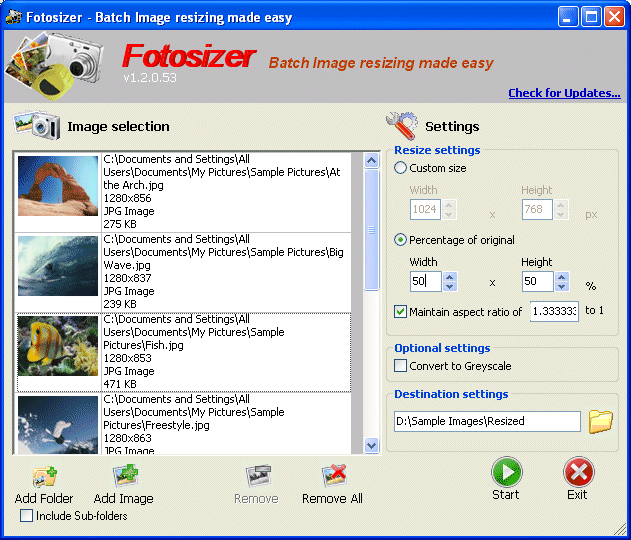The width and height of the screenshot is (631, 540).
Task: Click the '471 KB' file size text
Action: point(120,384)
